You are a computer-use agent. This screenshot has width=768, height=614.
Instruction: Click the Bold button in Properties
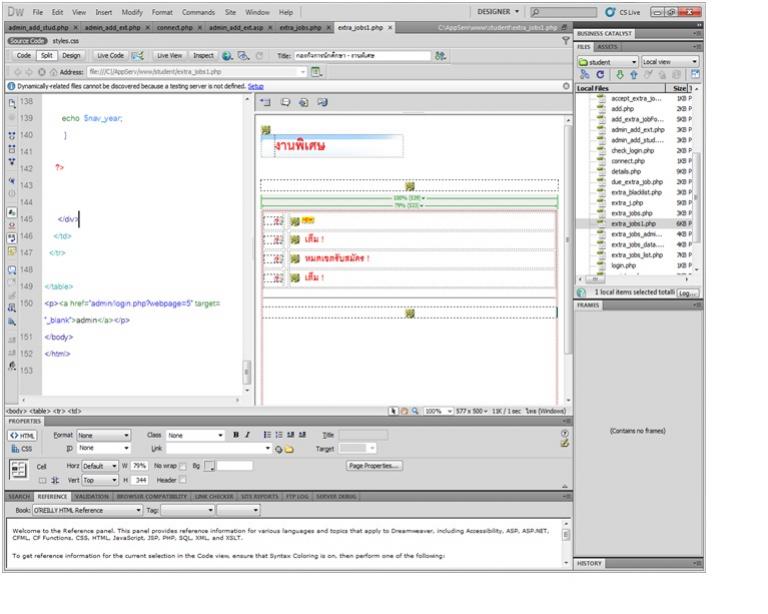coord(236,435)
